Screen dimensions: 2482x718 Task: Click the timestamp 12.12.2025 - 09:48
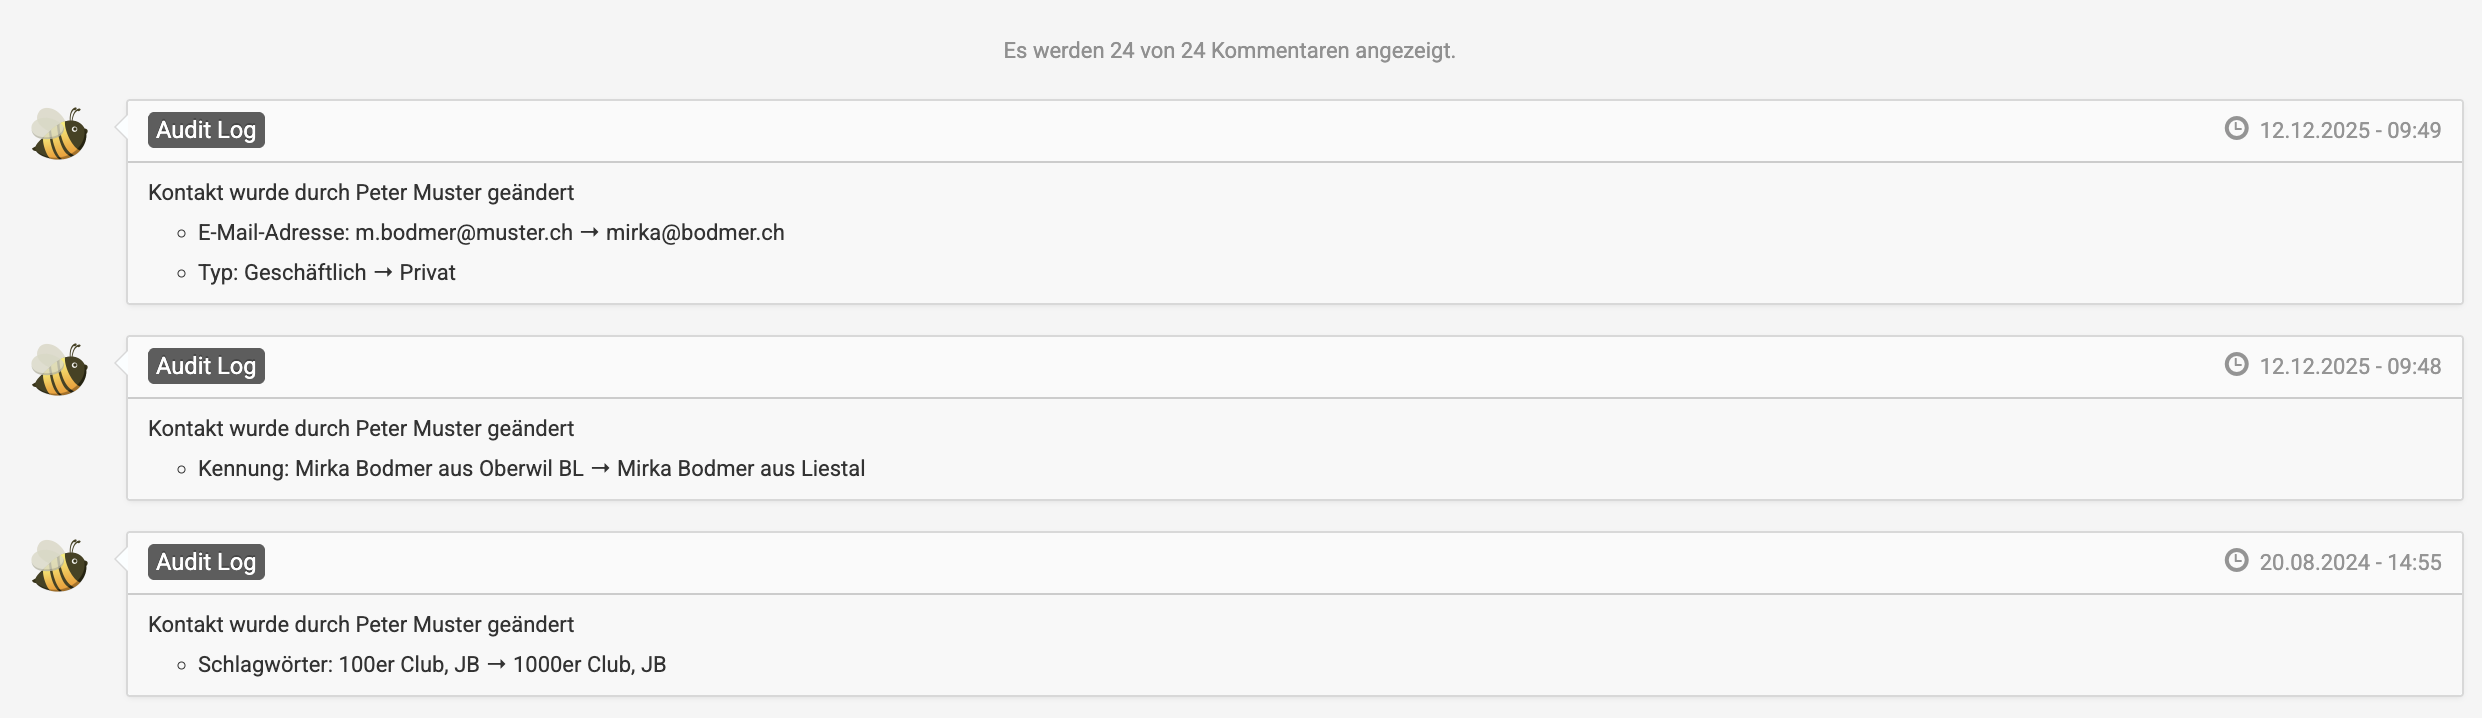[2350, 366]
